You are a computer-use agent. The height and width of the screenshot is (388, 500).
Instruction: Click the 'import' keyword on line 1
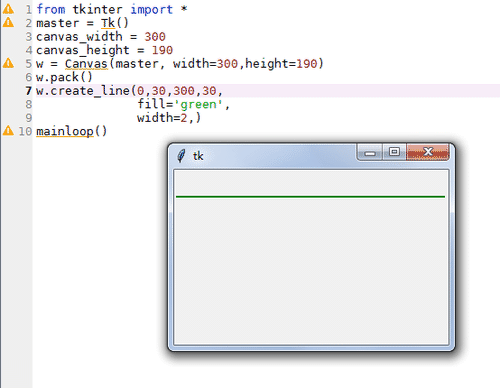coord(151,10)
